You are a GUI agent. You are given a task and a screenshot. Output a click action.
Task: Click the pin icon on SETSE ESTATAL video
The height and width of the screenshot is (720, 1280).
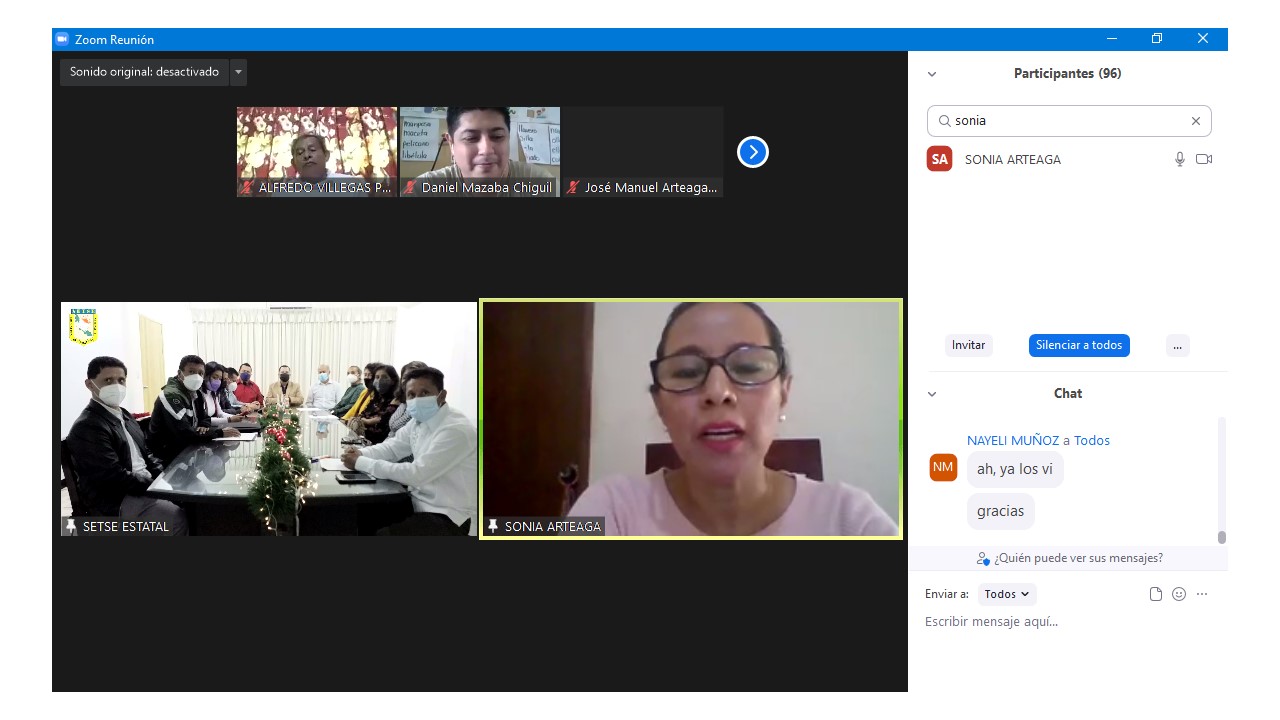coord(71,526)
